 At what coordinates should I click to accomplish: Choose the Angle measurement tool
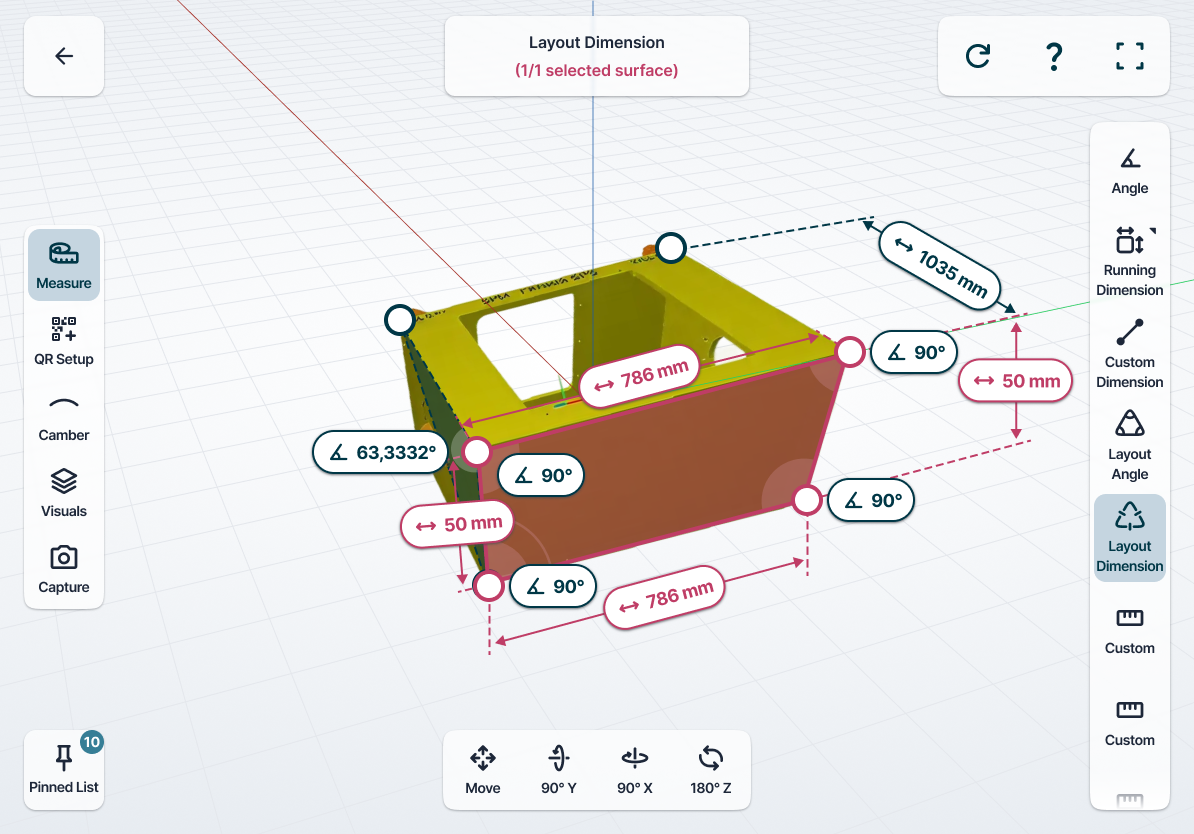1129,171
